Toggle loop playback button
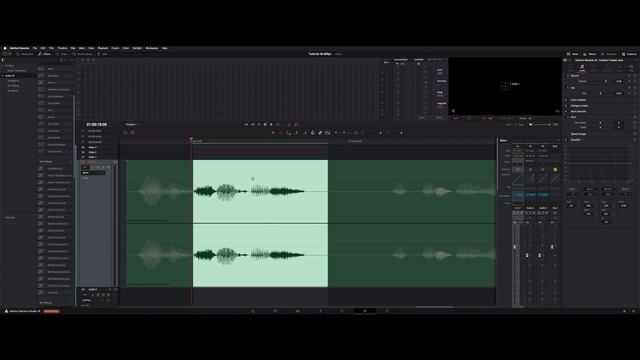 [278, 124]
